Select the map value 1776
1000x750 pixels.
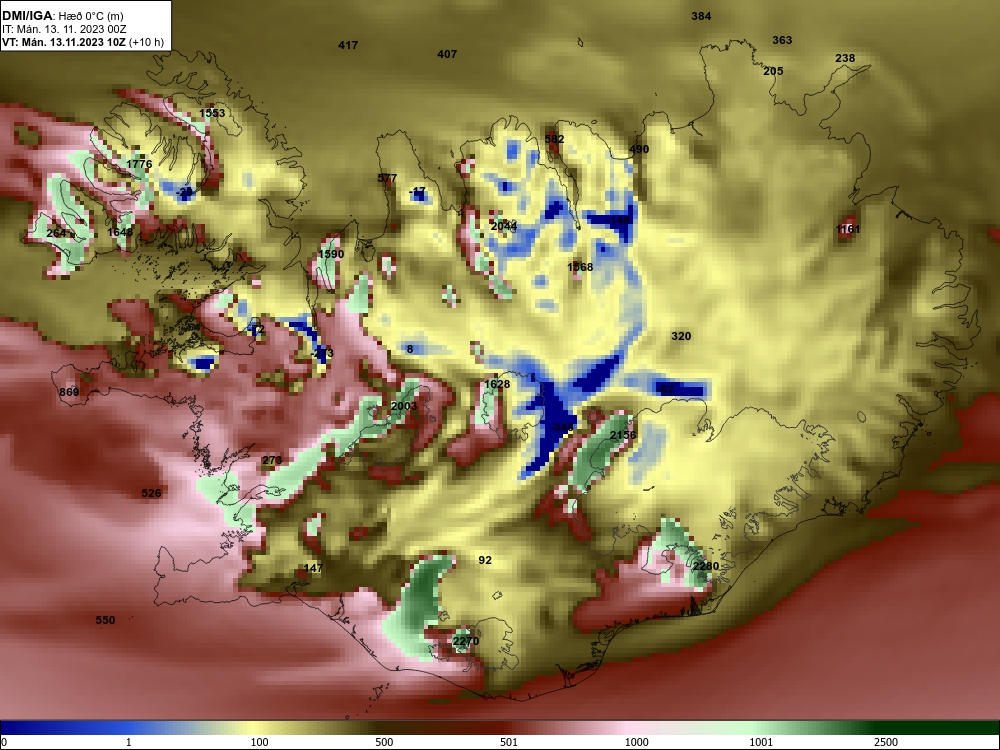click(139, 164)
